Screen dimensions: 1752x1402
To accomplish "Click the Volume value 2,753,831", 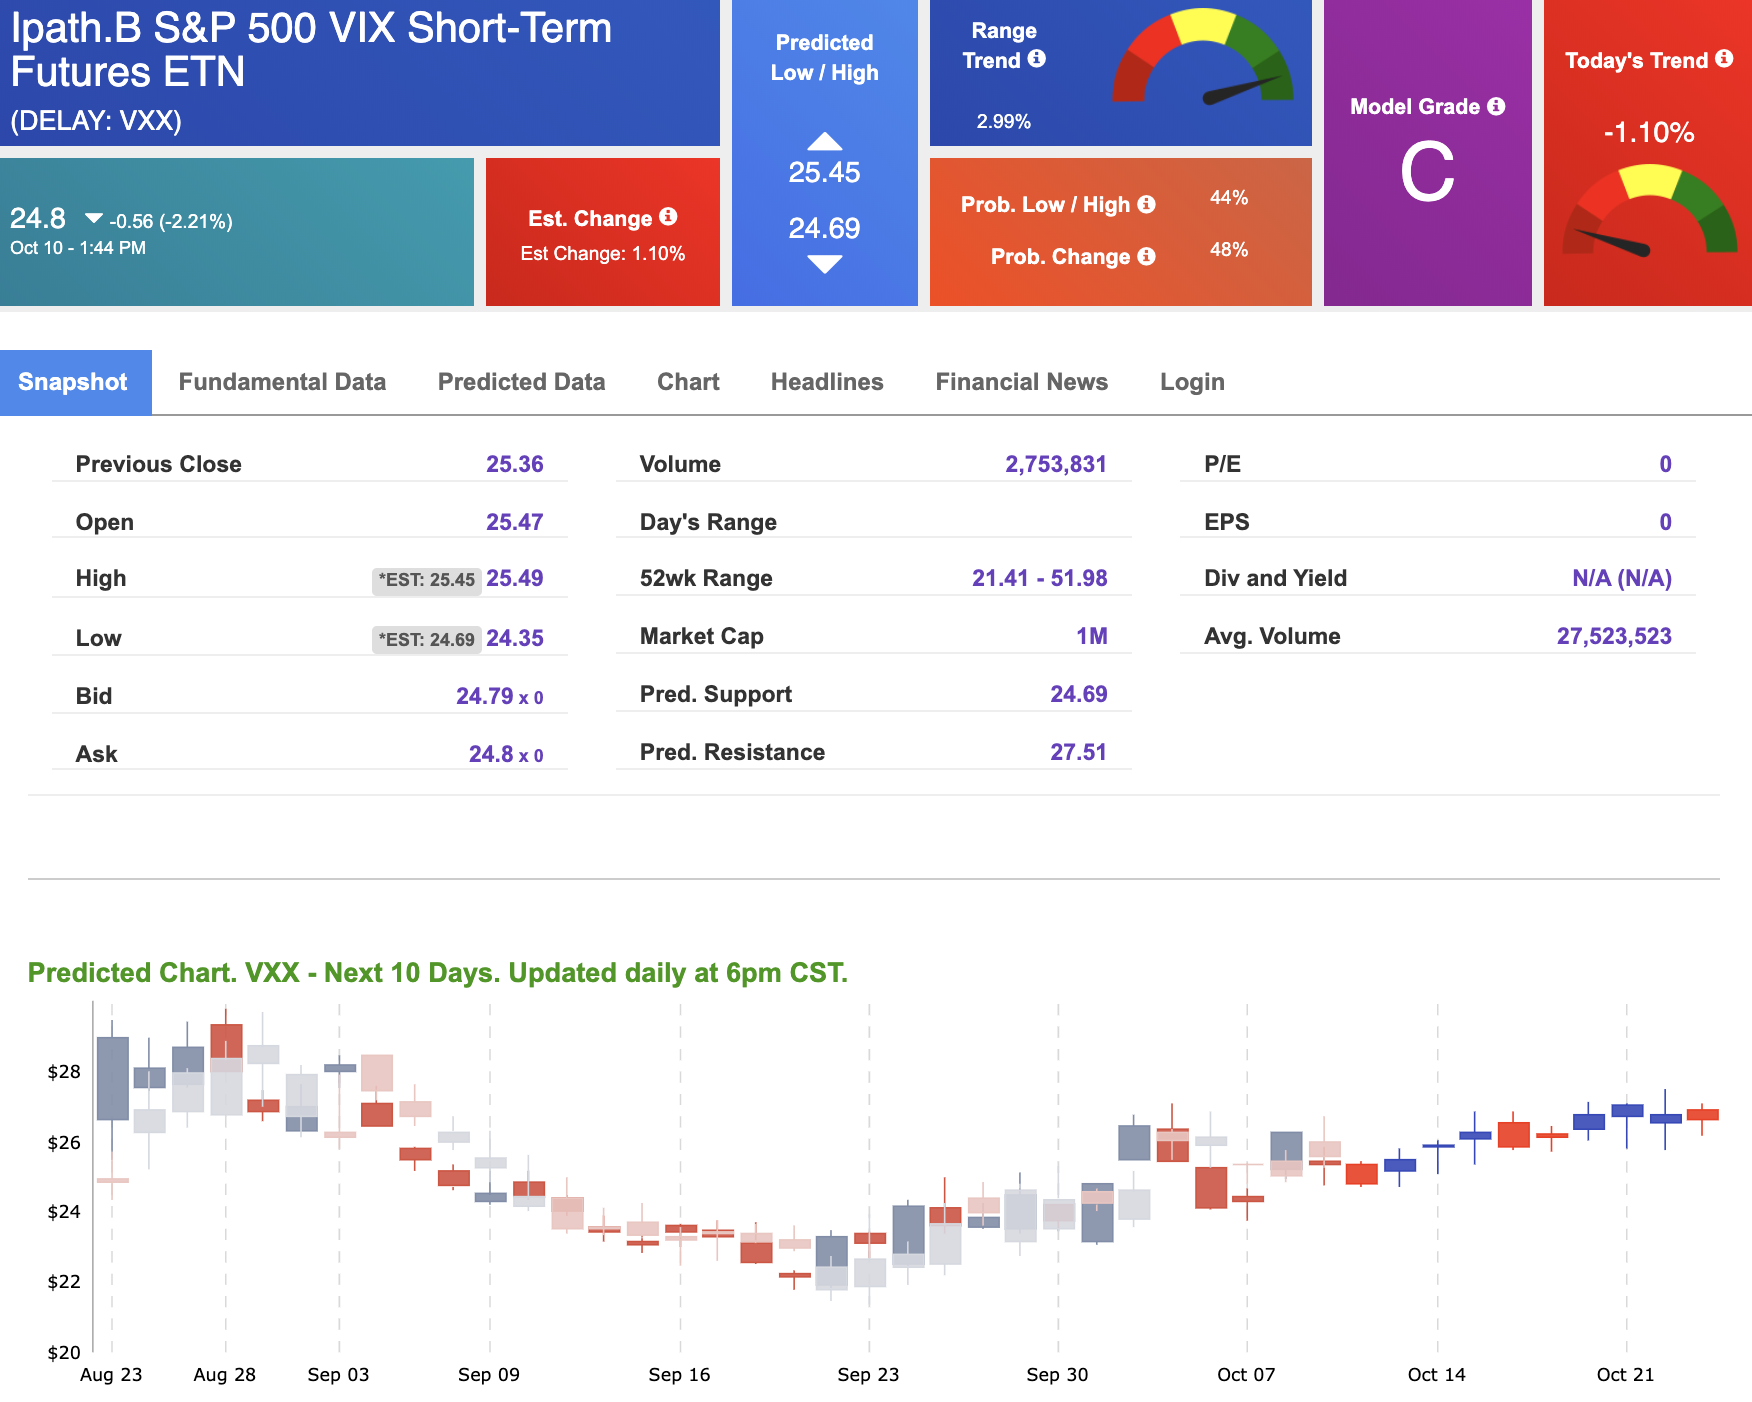I will pyautogui.click(x=1056, y=464).
